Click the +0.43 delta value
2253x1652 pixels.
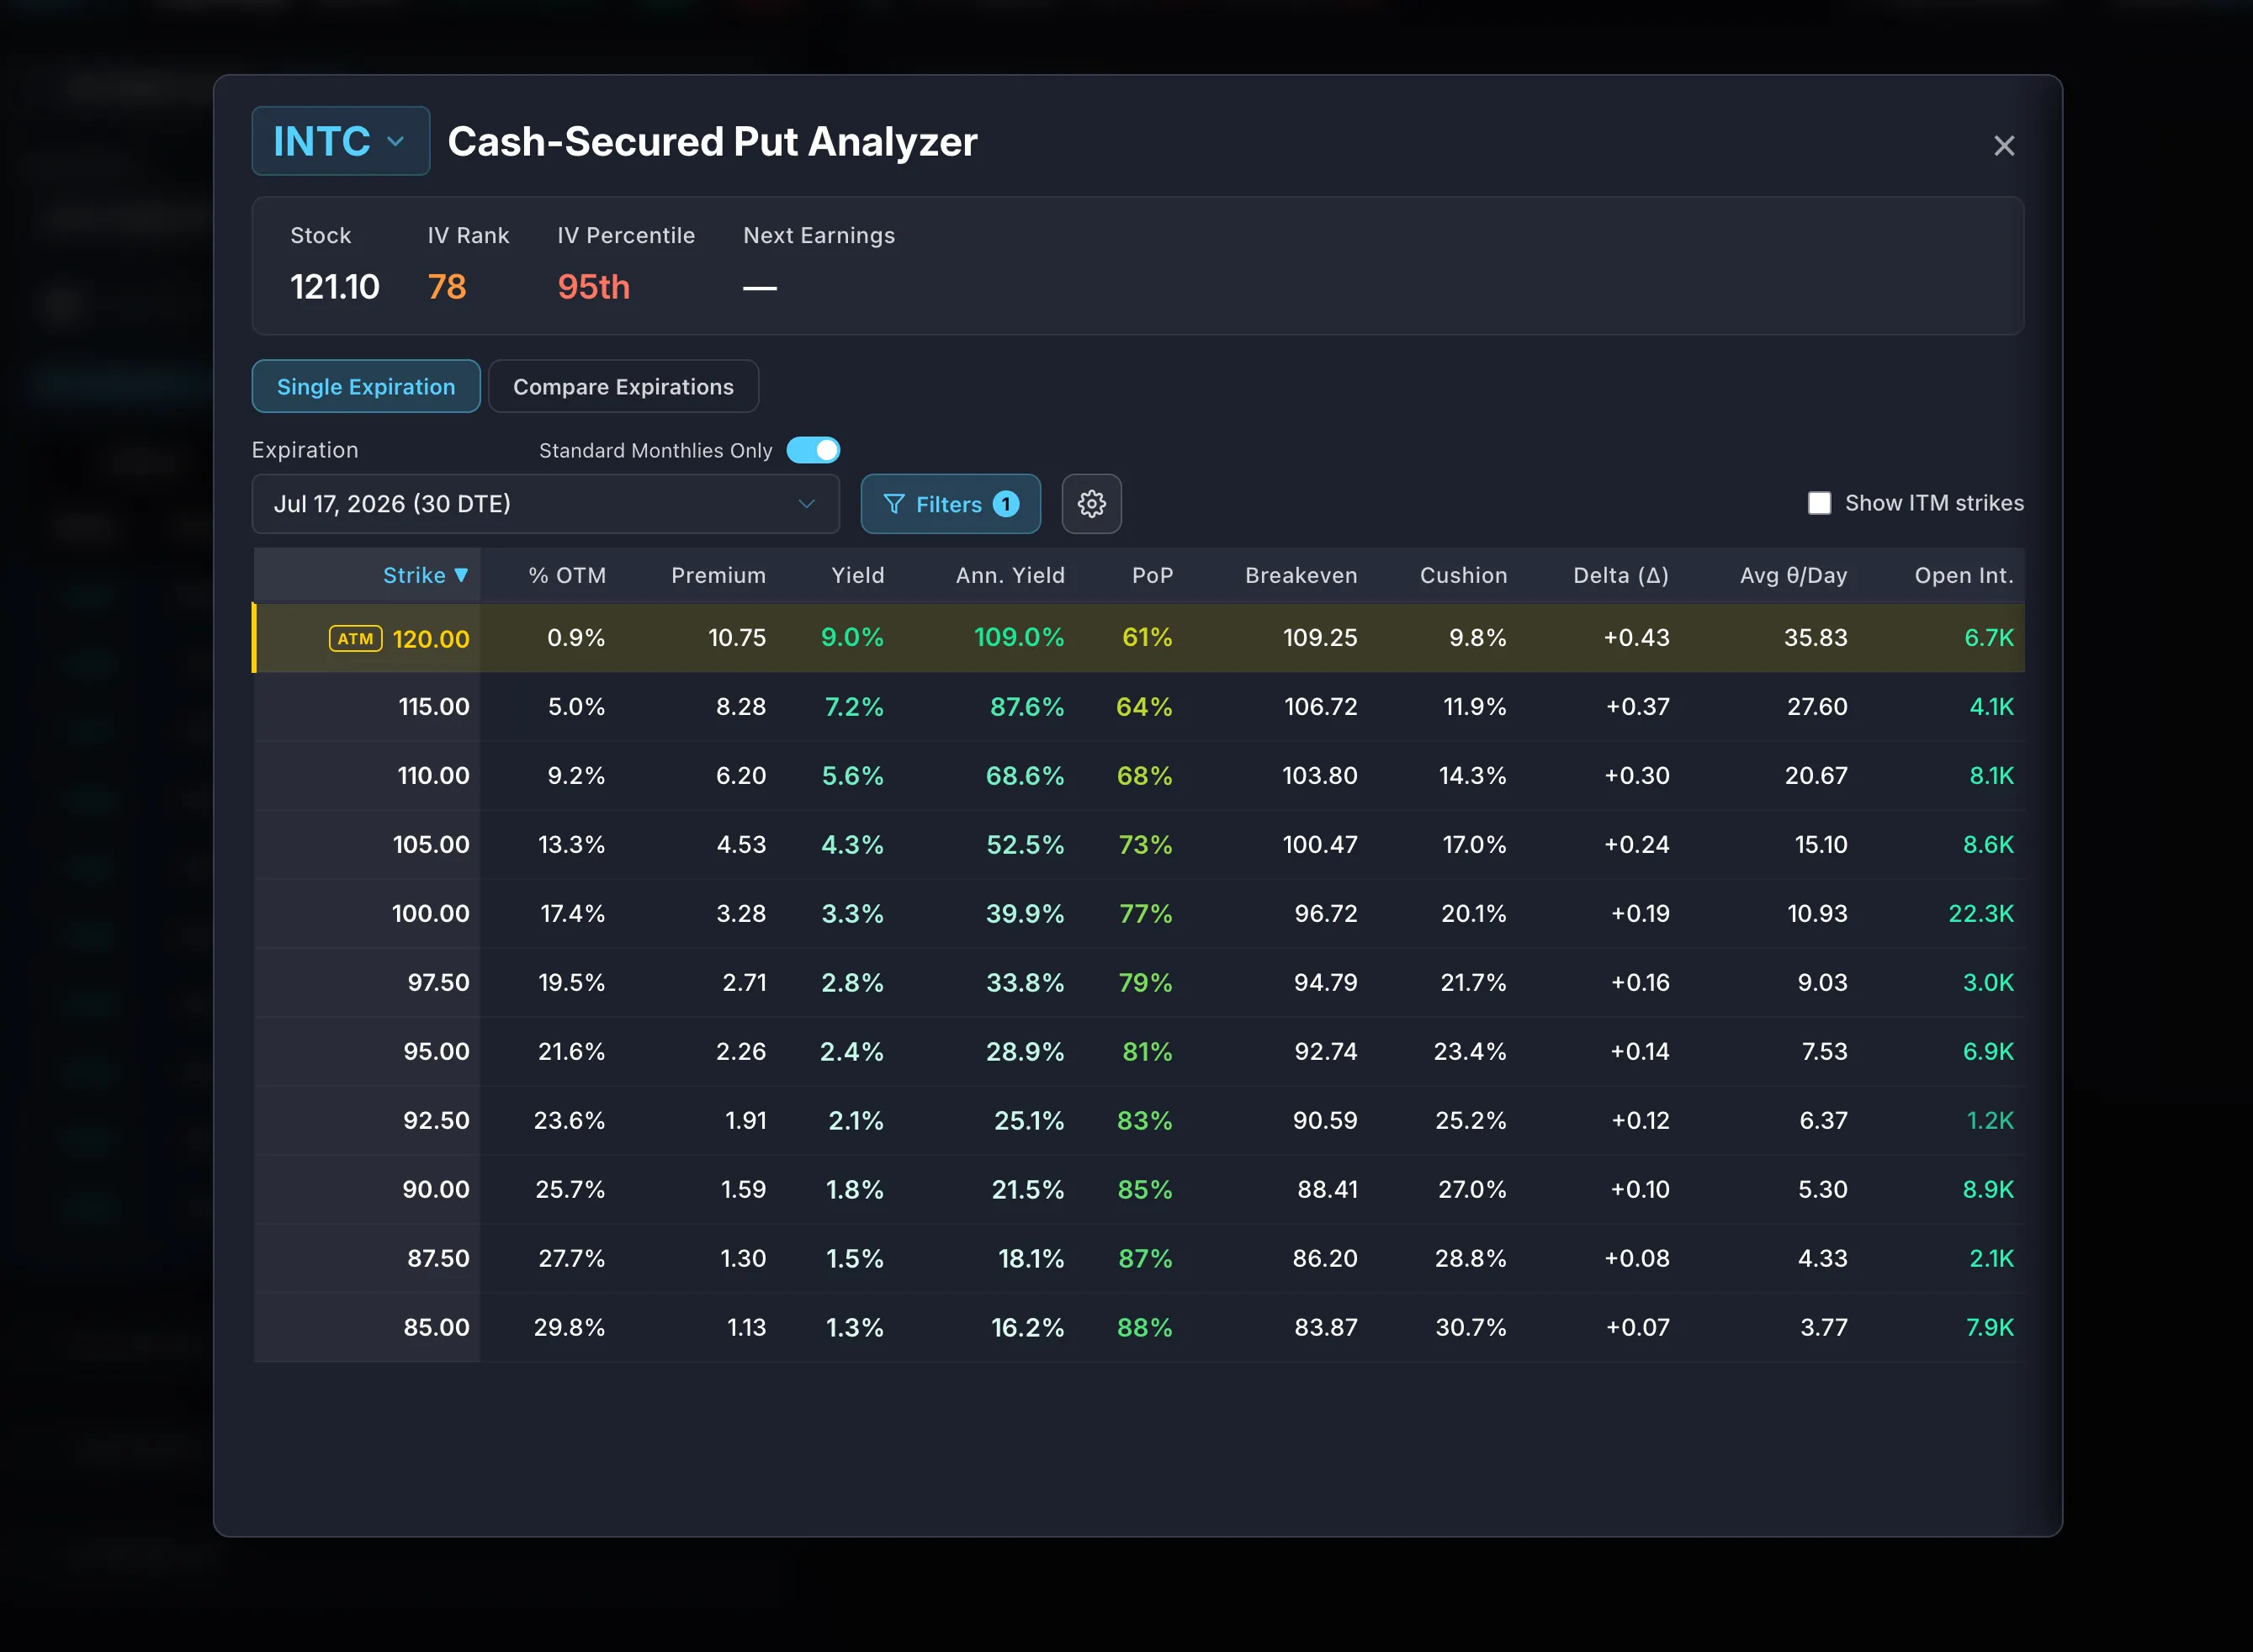point(1636,638)
